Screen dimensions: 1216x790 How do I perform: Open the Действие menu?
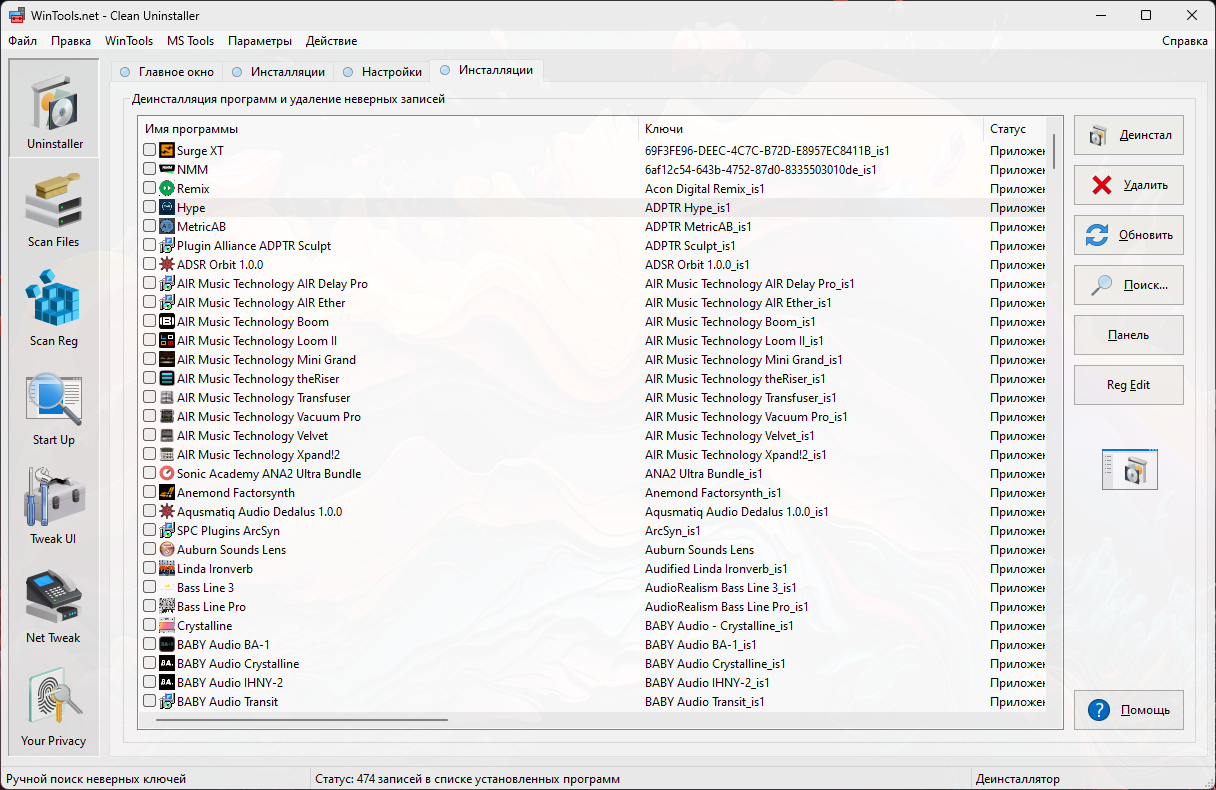(x=331, y=41)
